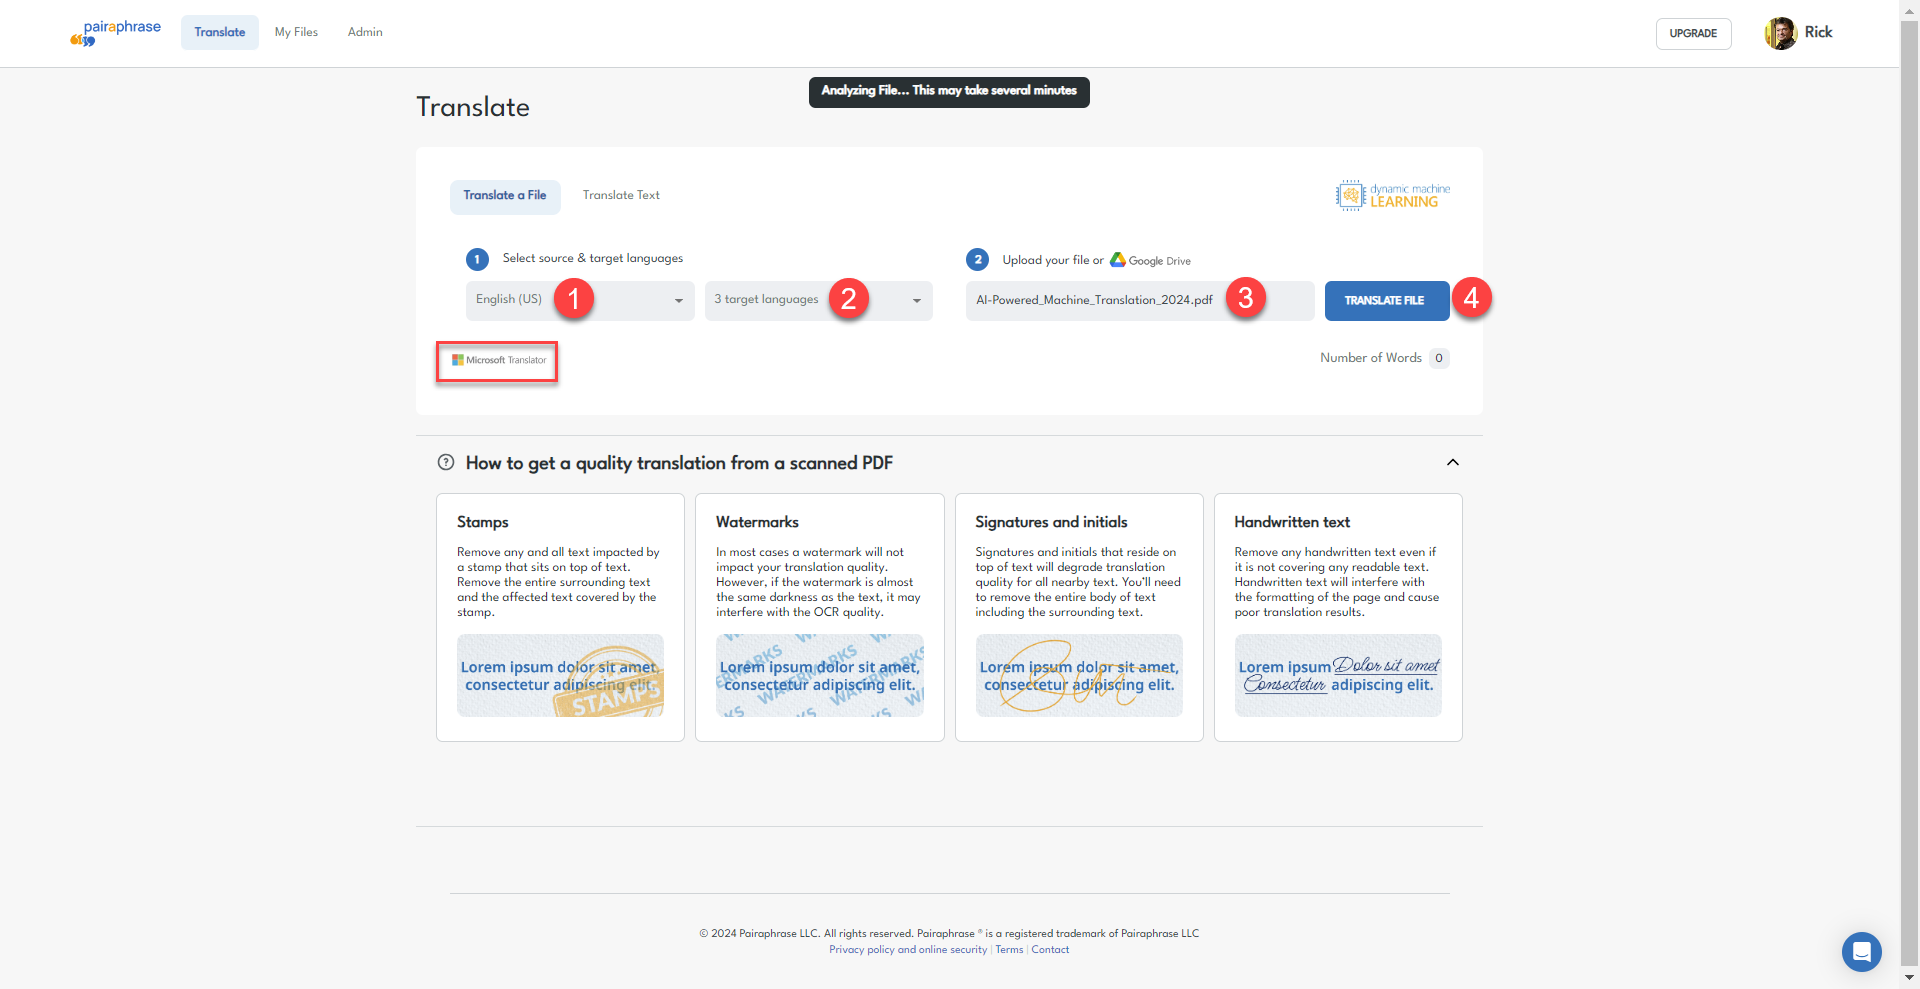
Task: Switch to the Translate Text tab
Action: click(621, 196)
